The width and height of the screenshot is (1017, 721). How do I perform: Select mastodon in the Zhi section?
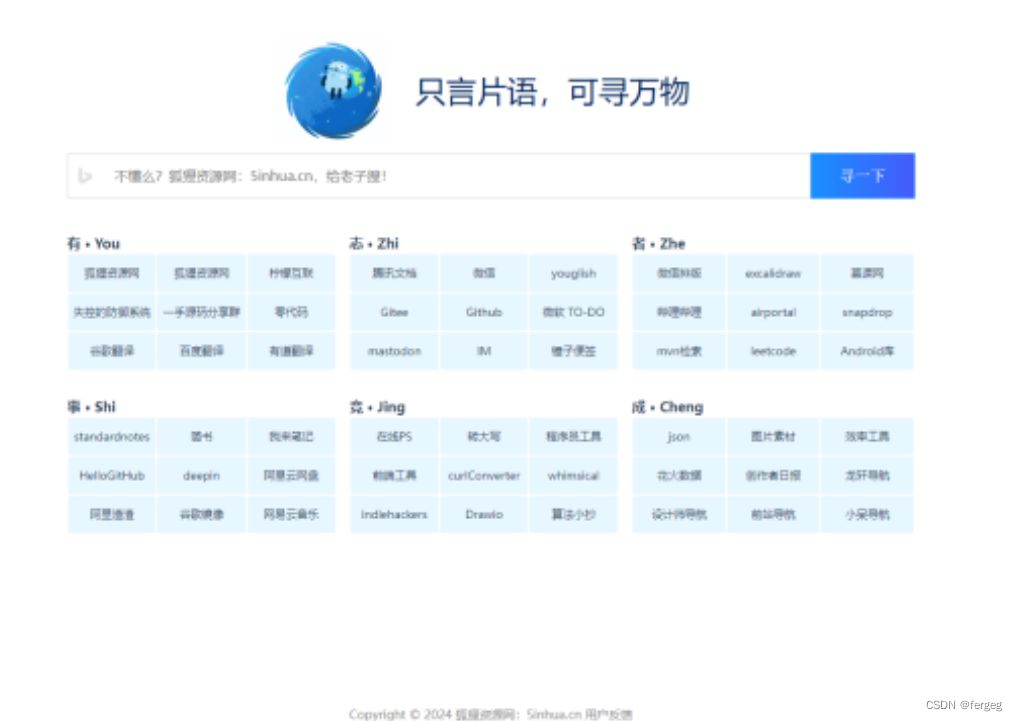pyautogui.click(x=393, y=351)
